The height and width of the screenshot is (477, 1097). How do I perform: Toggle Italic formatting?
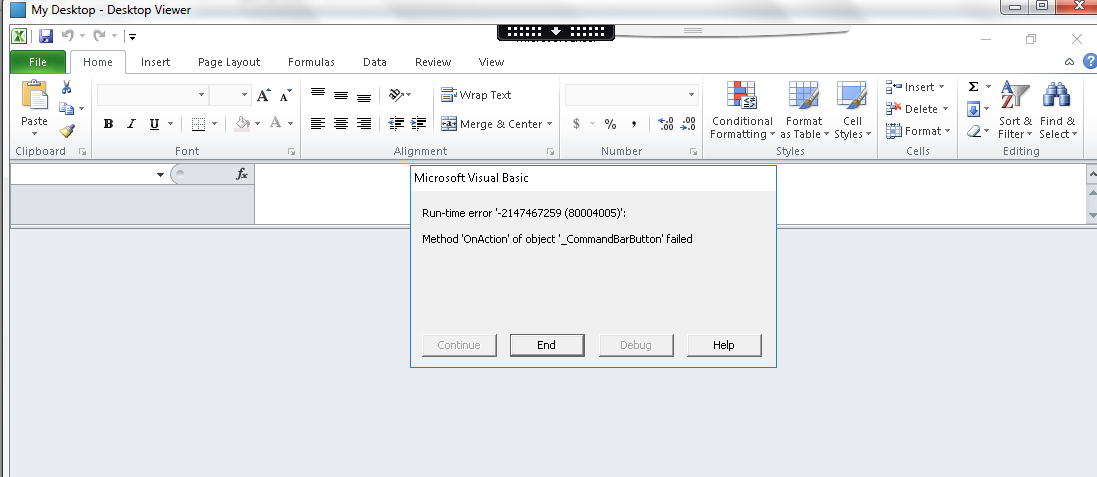131,124
